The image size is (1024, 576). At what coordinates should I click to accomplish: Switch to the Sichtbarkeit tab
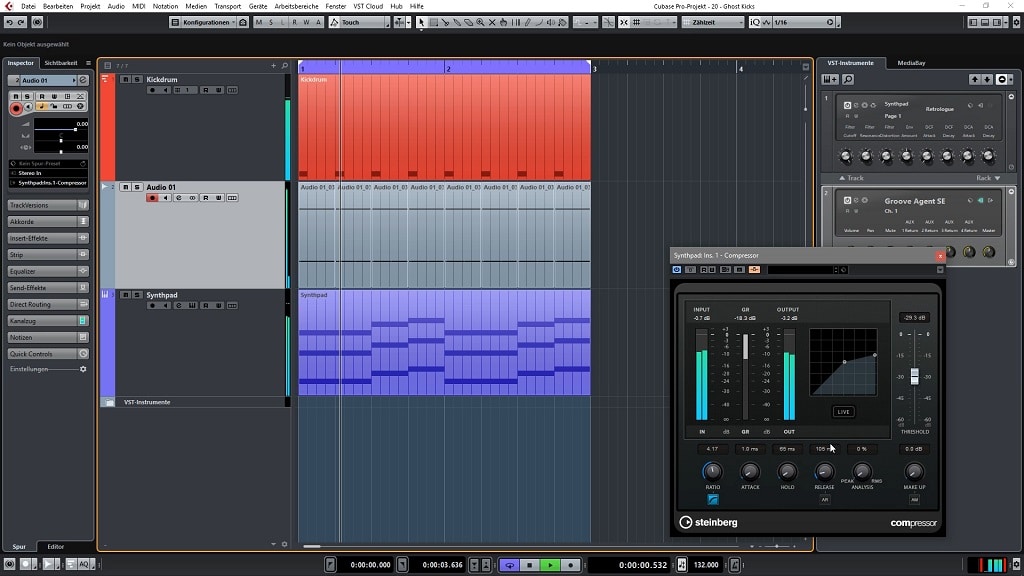click(x=61, y=63)
